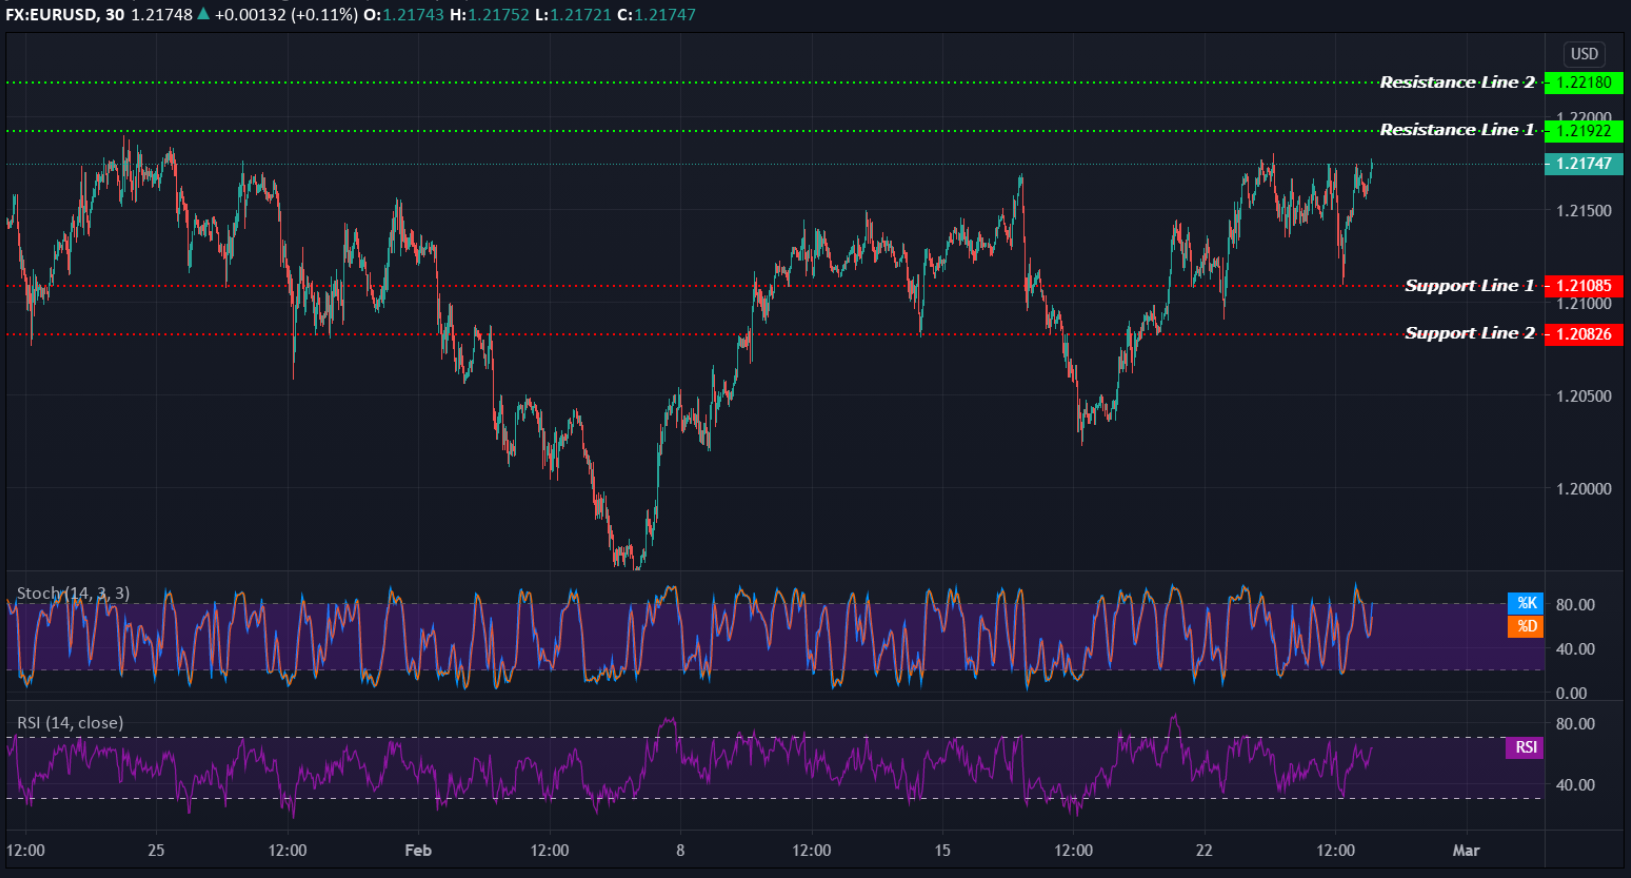Click the USD currency button
The height and width of the screenshot is (878, 1631).
click(x=1584, y=54)
